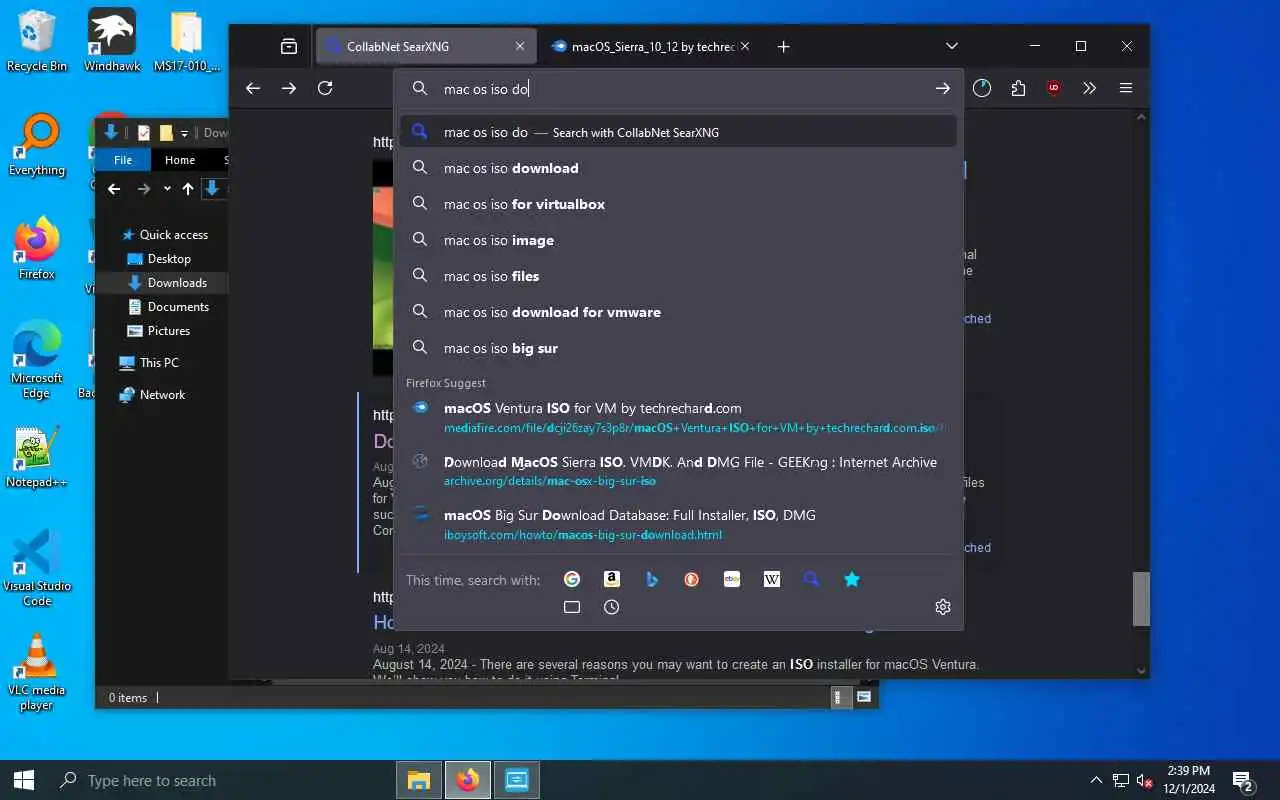Open a new Firefox tab
This screenshot has height=800, width=1280.
point(783,46)
